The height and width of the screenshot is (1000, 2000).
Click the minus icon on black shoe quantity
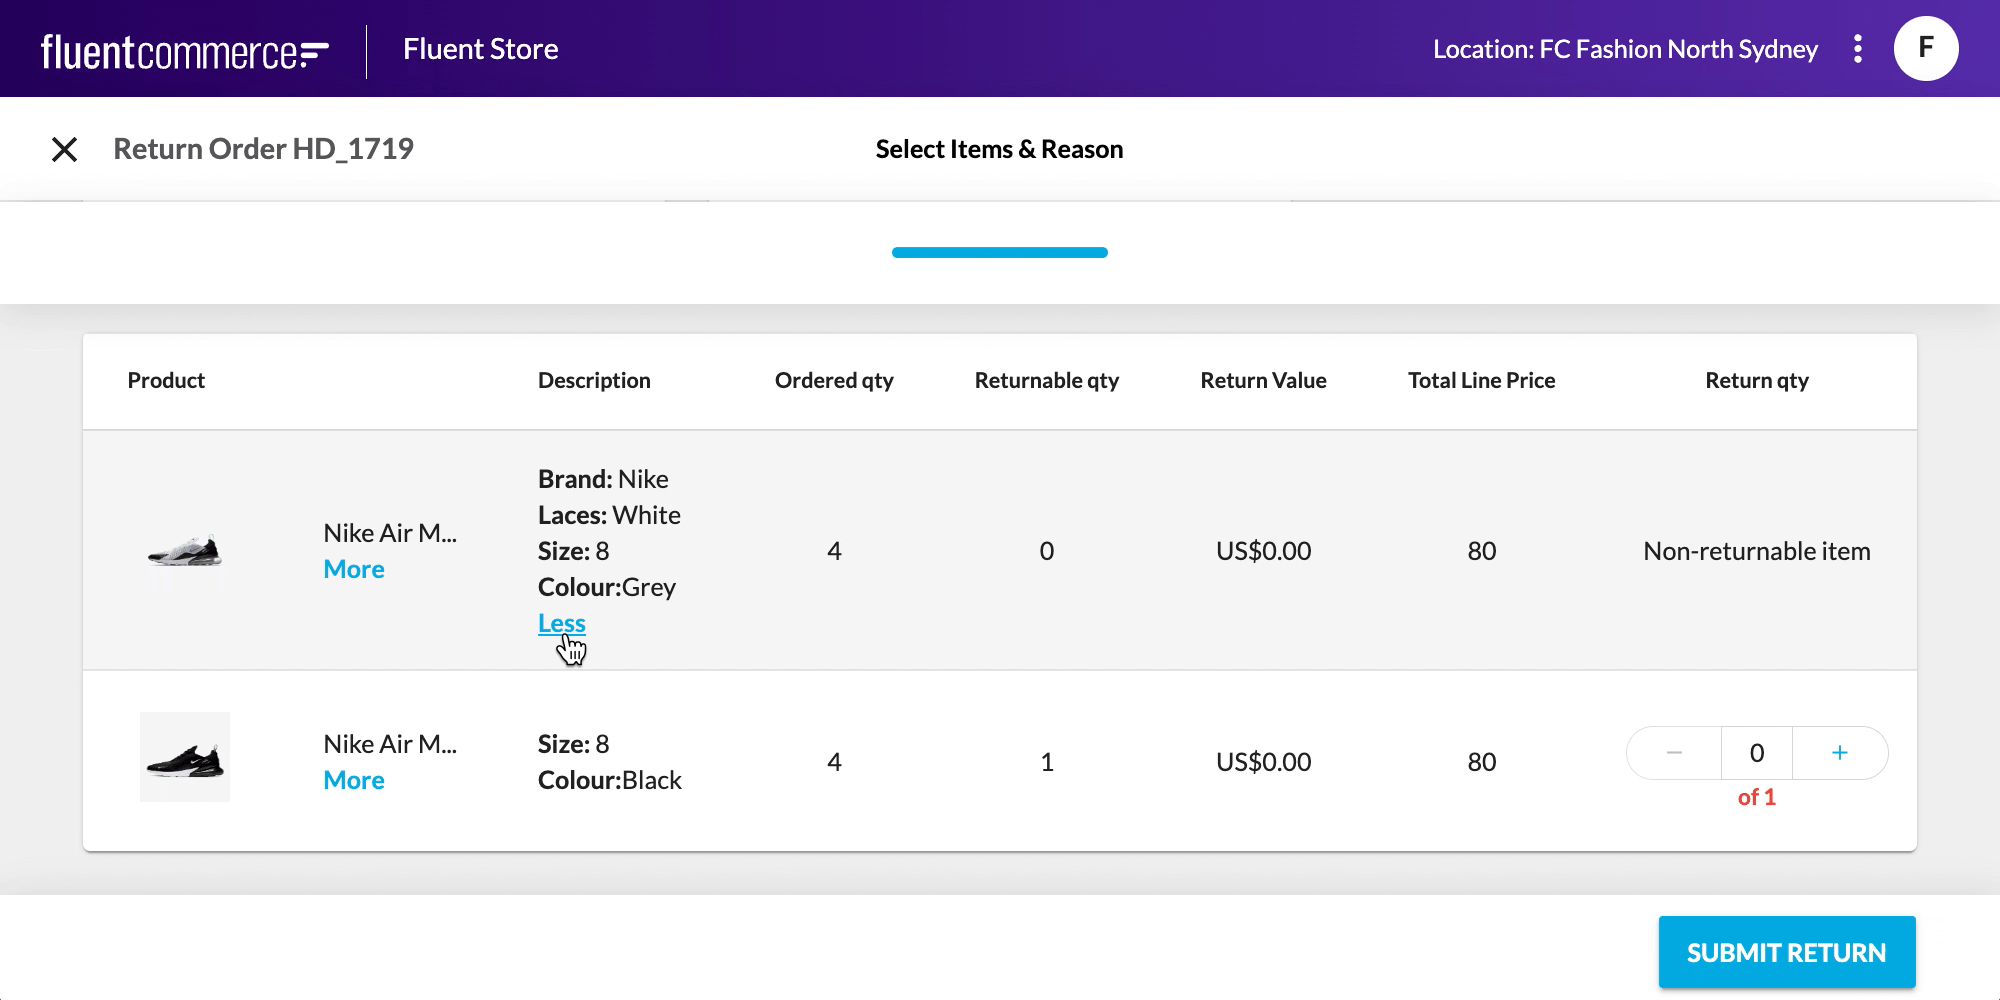pyautogui.click(x=1674, y=753)
